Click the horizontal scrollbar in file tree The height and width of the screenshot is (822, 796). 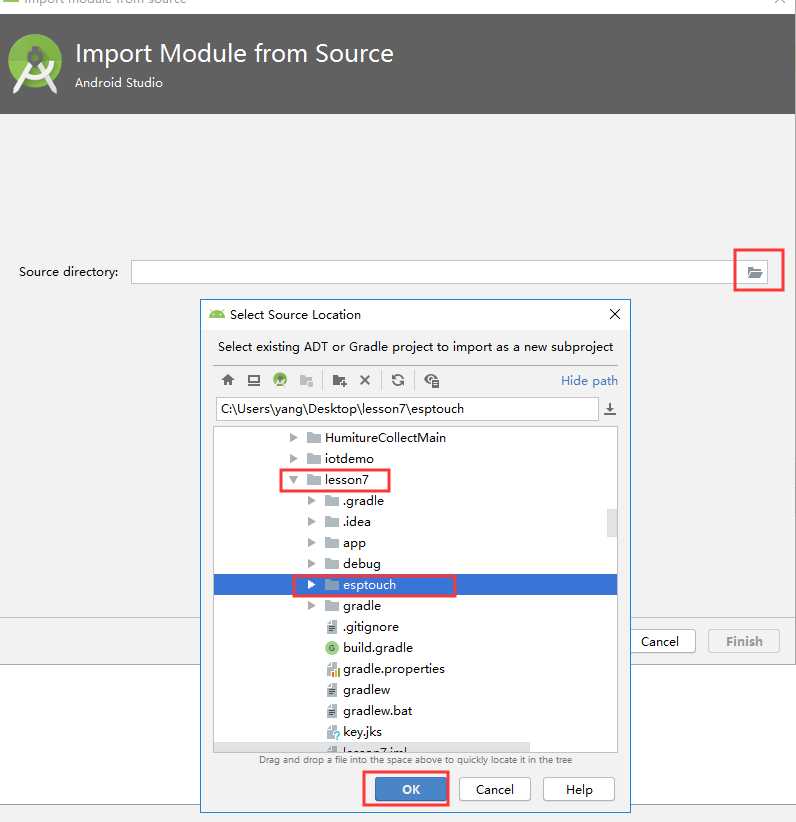point(372,747)
